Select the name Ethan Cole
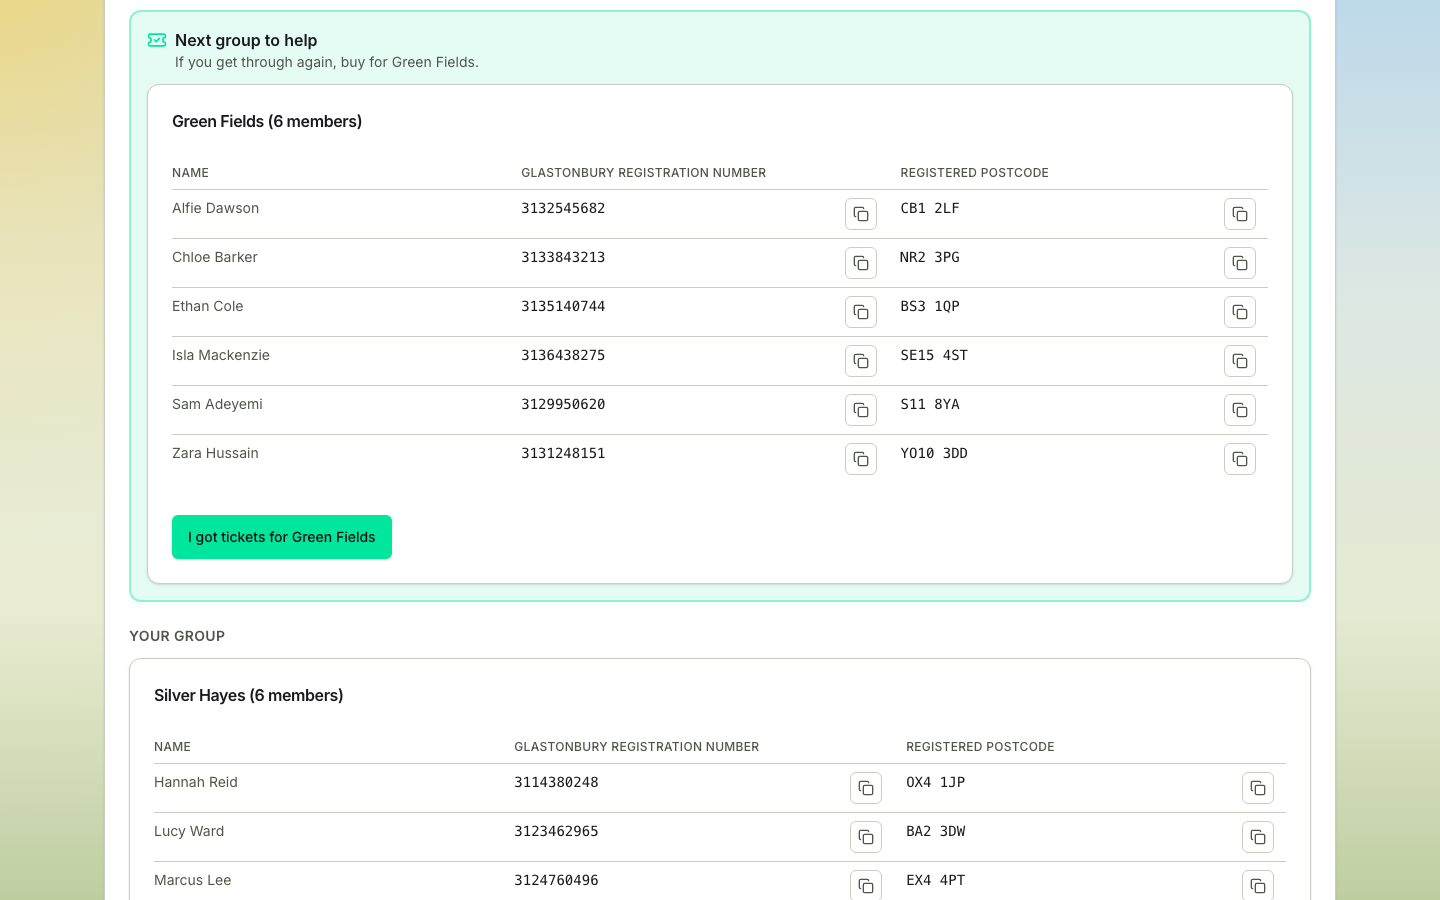The width and height of the screenshot is (1440, 900). point(208,306)
